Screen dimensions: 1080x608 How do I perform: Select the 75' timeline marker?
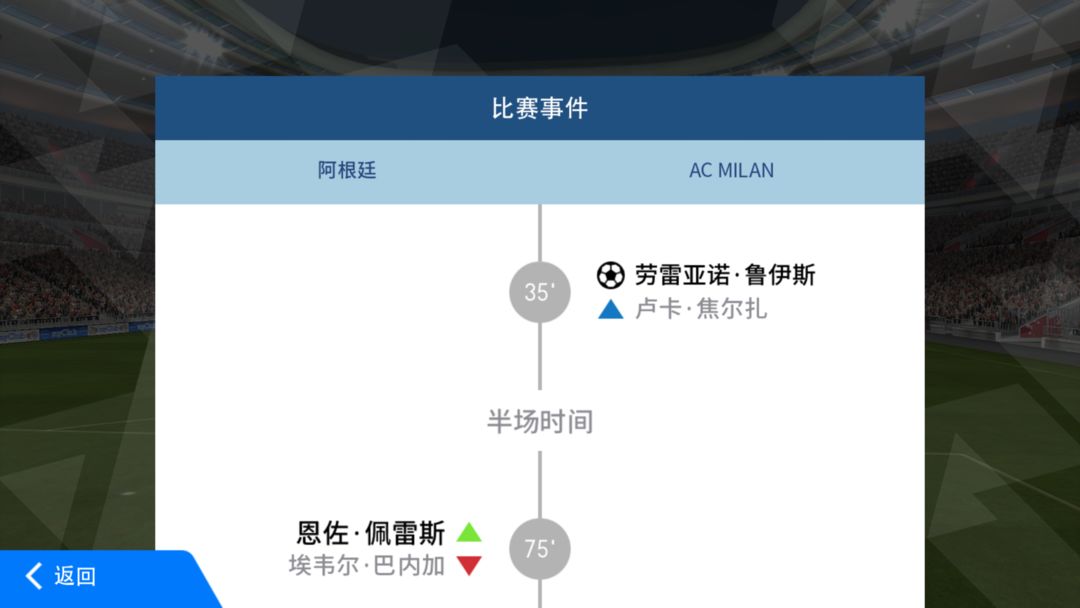pos(539,549)
